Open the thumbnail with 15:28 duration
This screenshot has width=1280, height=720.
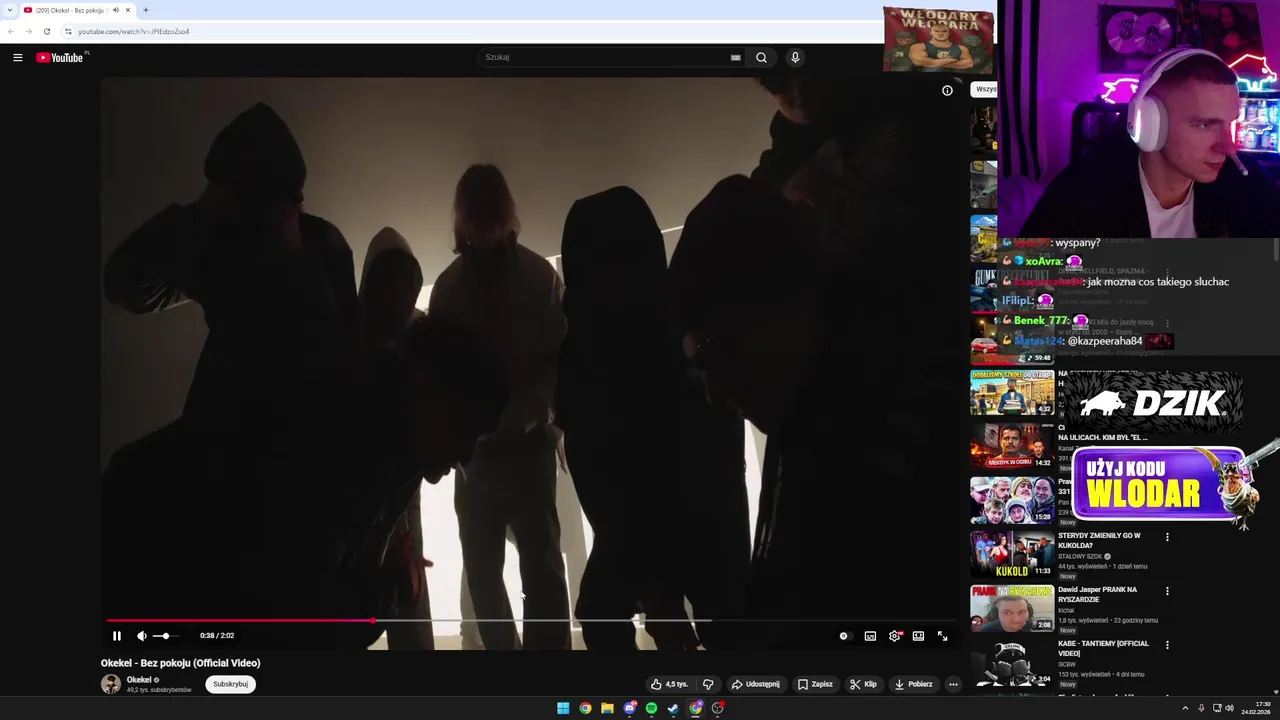click(1011, 500)
